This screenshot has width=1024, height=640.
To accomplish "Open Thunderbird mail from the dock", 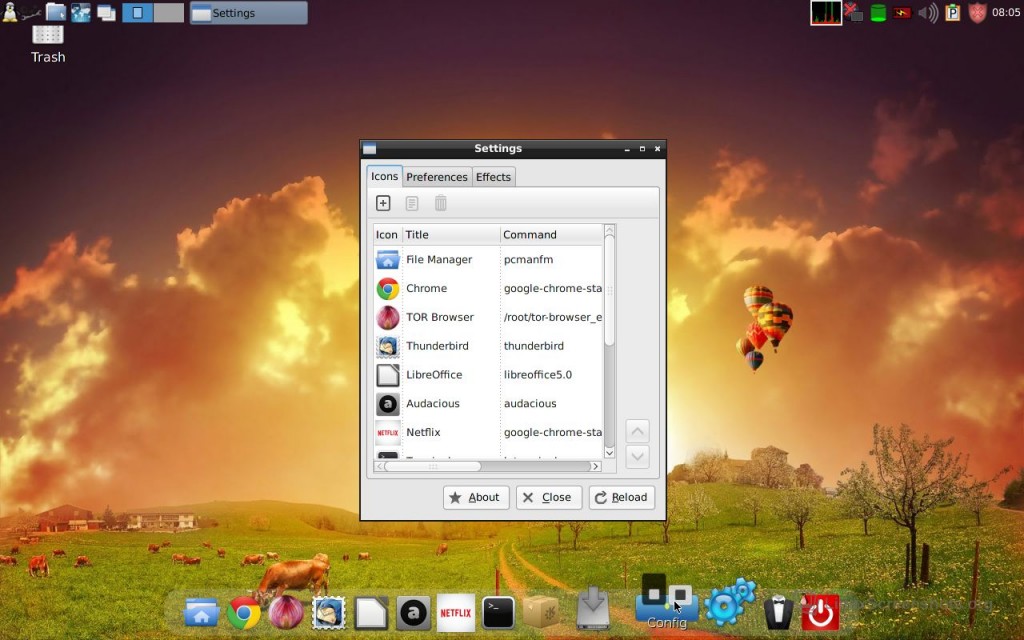I will coord(329,612).
